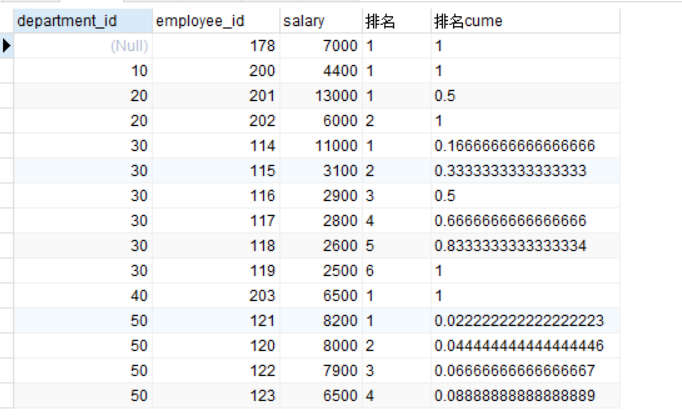Click employee_id cell 118
The image size is (682, 420).
coord(216,246)
